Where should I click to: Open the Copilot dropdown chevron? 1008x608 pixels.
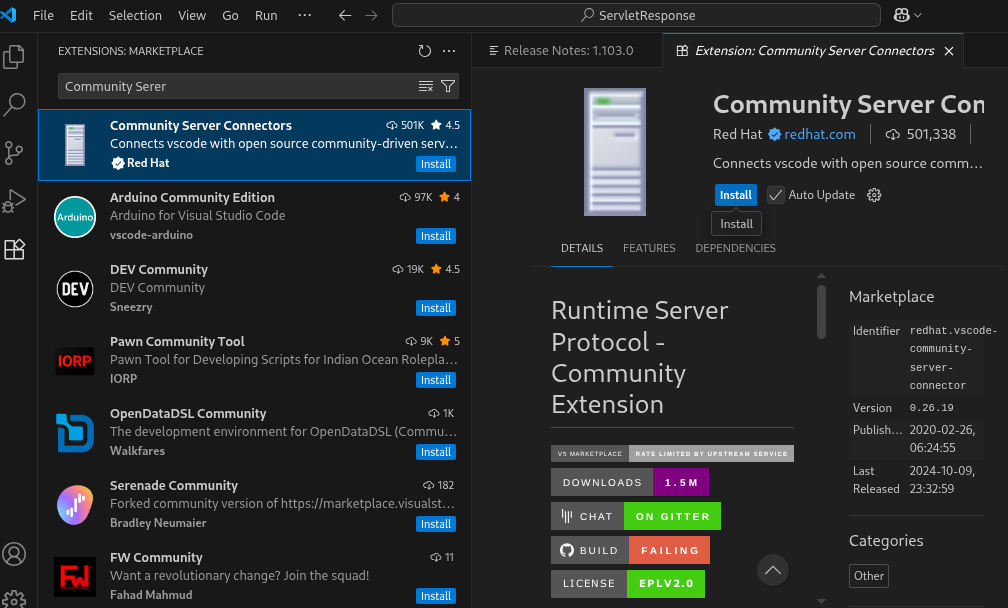(x=917, y=15)
